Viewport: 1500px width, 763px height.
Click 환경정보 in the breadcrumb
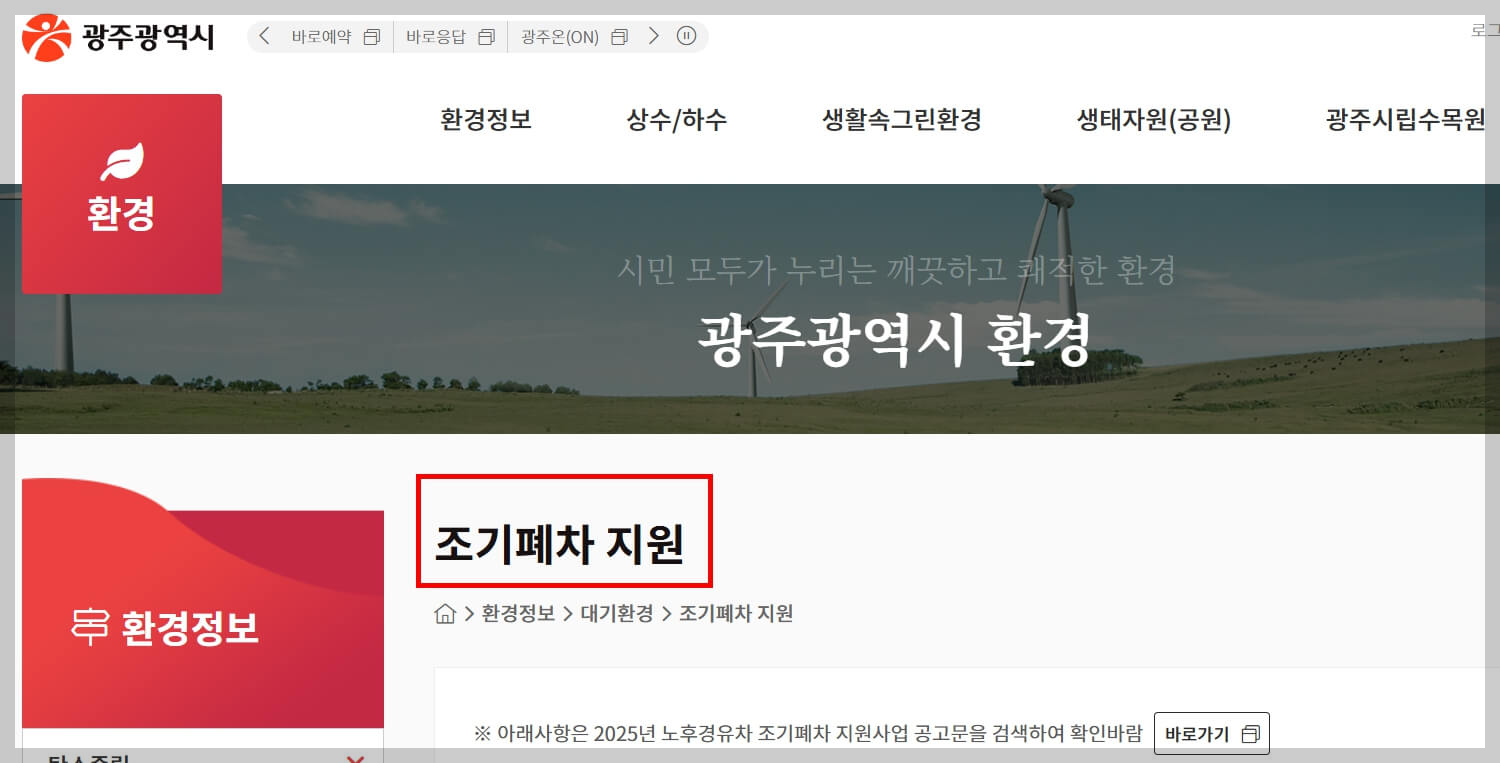point(518,614)
